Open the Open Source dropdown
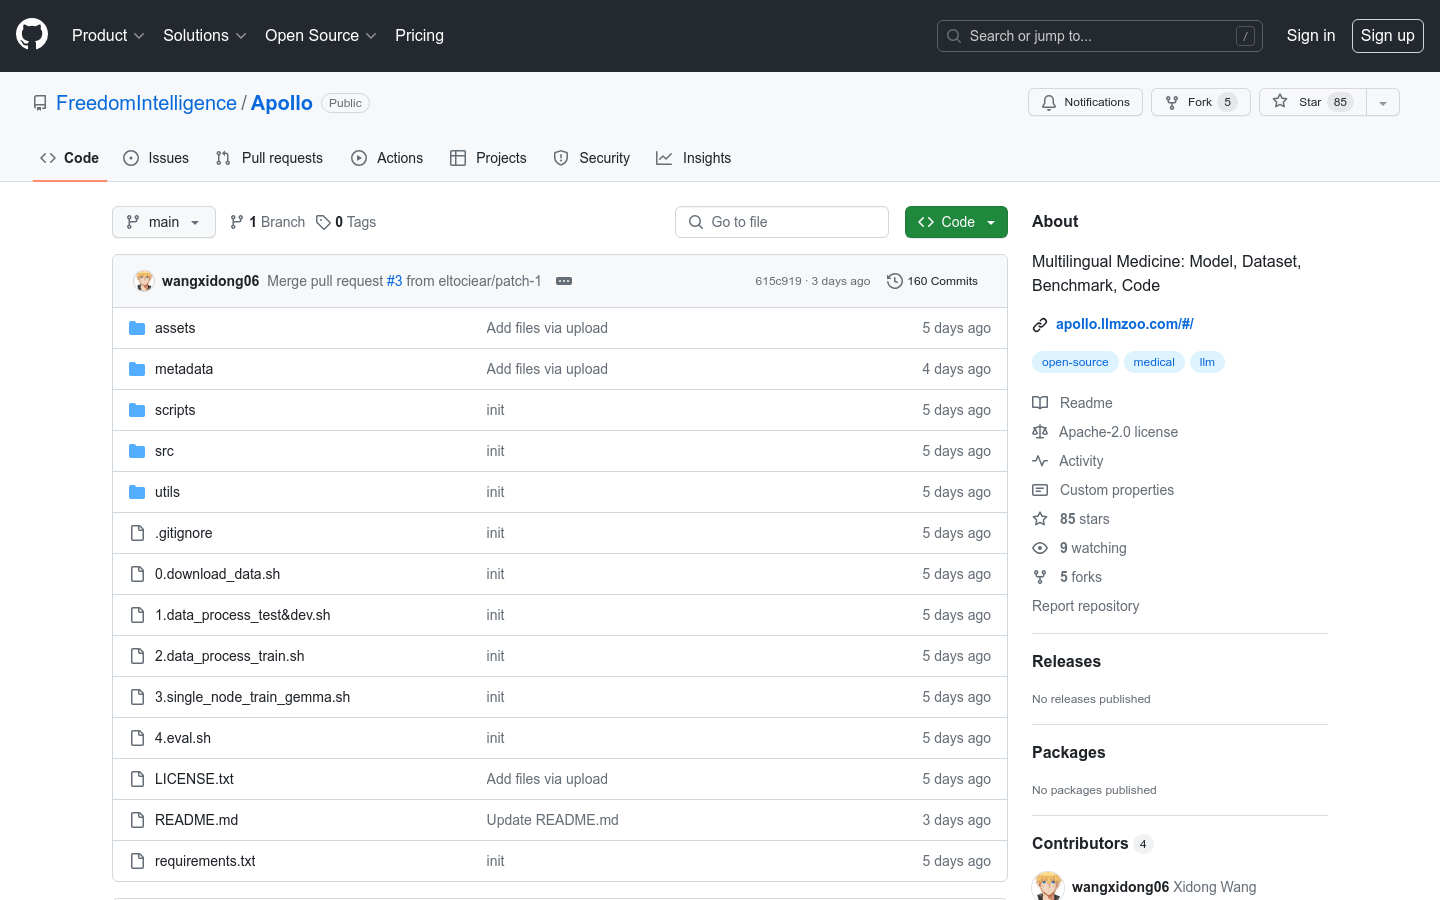The image size is (1440, 900). click(x=321, y=35)
